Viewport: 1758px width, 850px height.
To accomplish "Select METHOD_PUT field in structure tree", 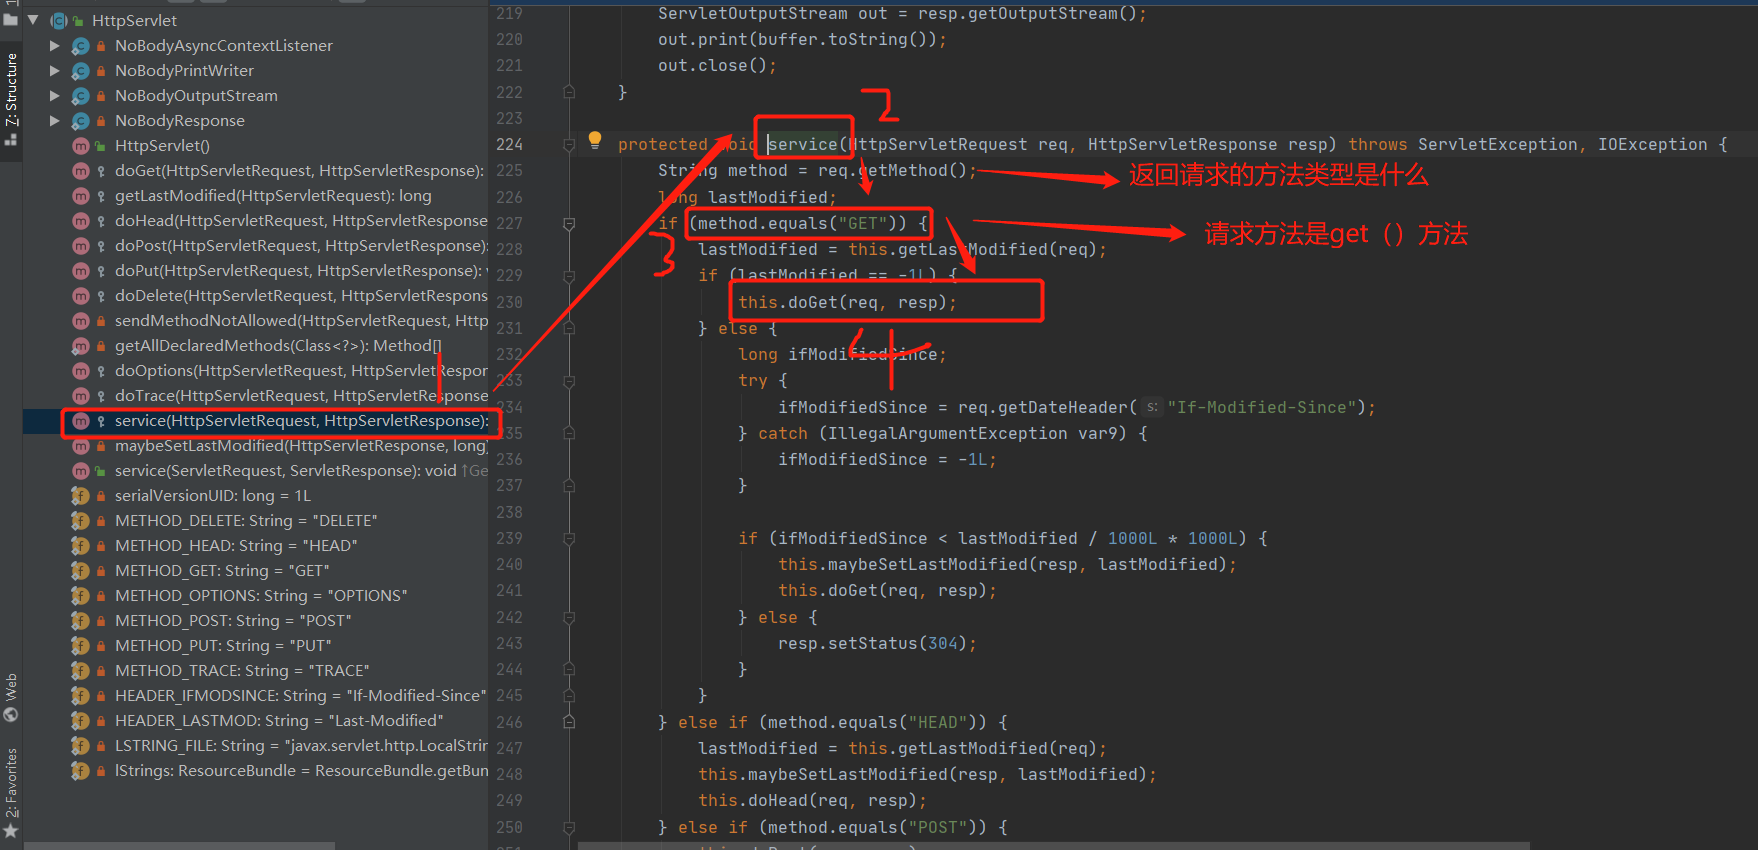I will click(223, 646).
